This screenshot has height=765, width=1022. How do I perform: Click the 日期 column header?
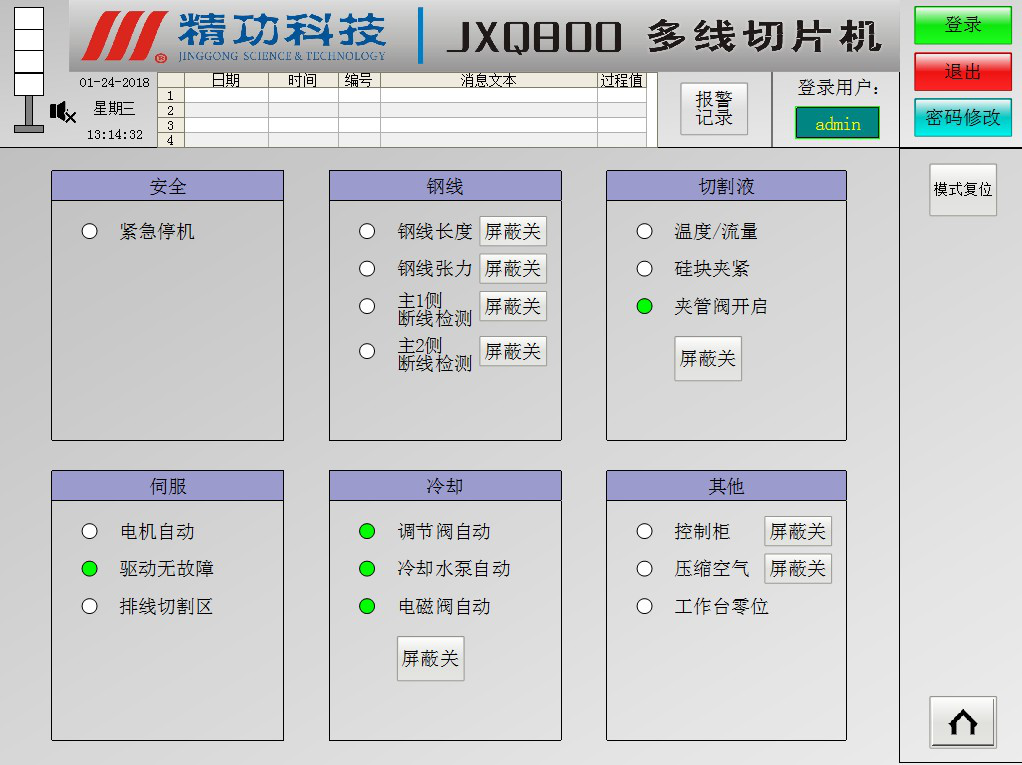[x=226, y=80]
